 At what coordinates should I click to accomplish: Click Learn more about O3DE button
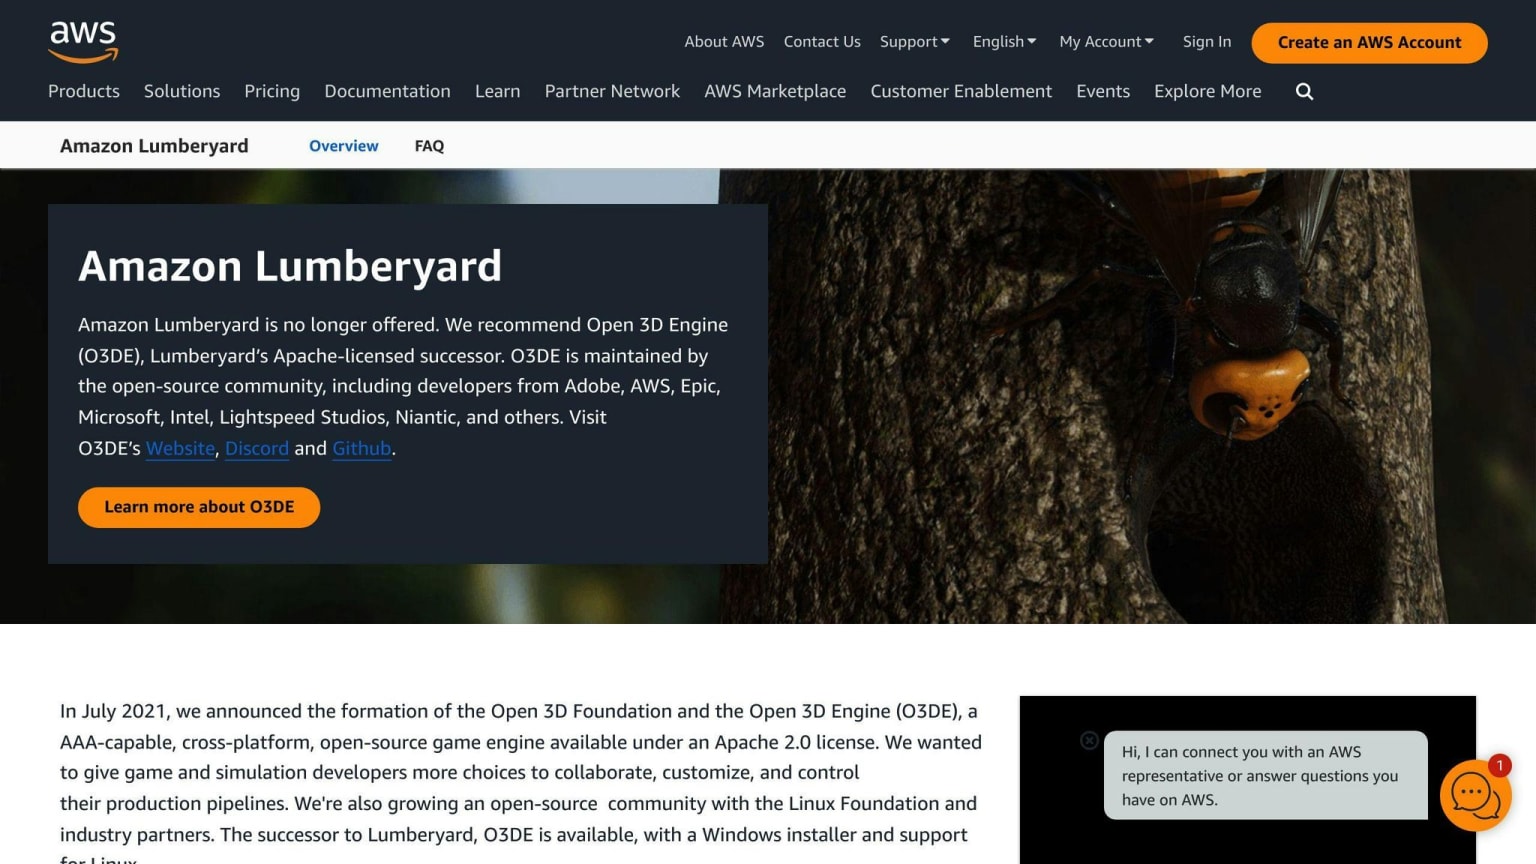tap(199, 507)
